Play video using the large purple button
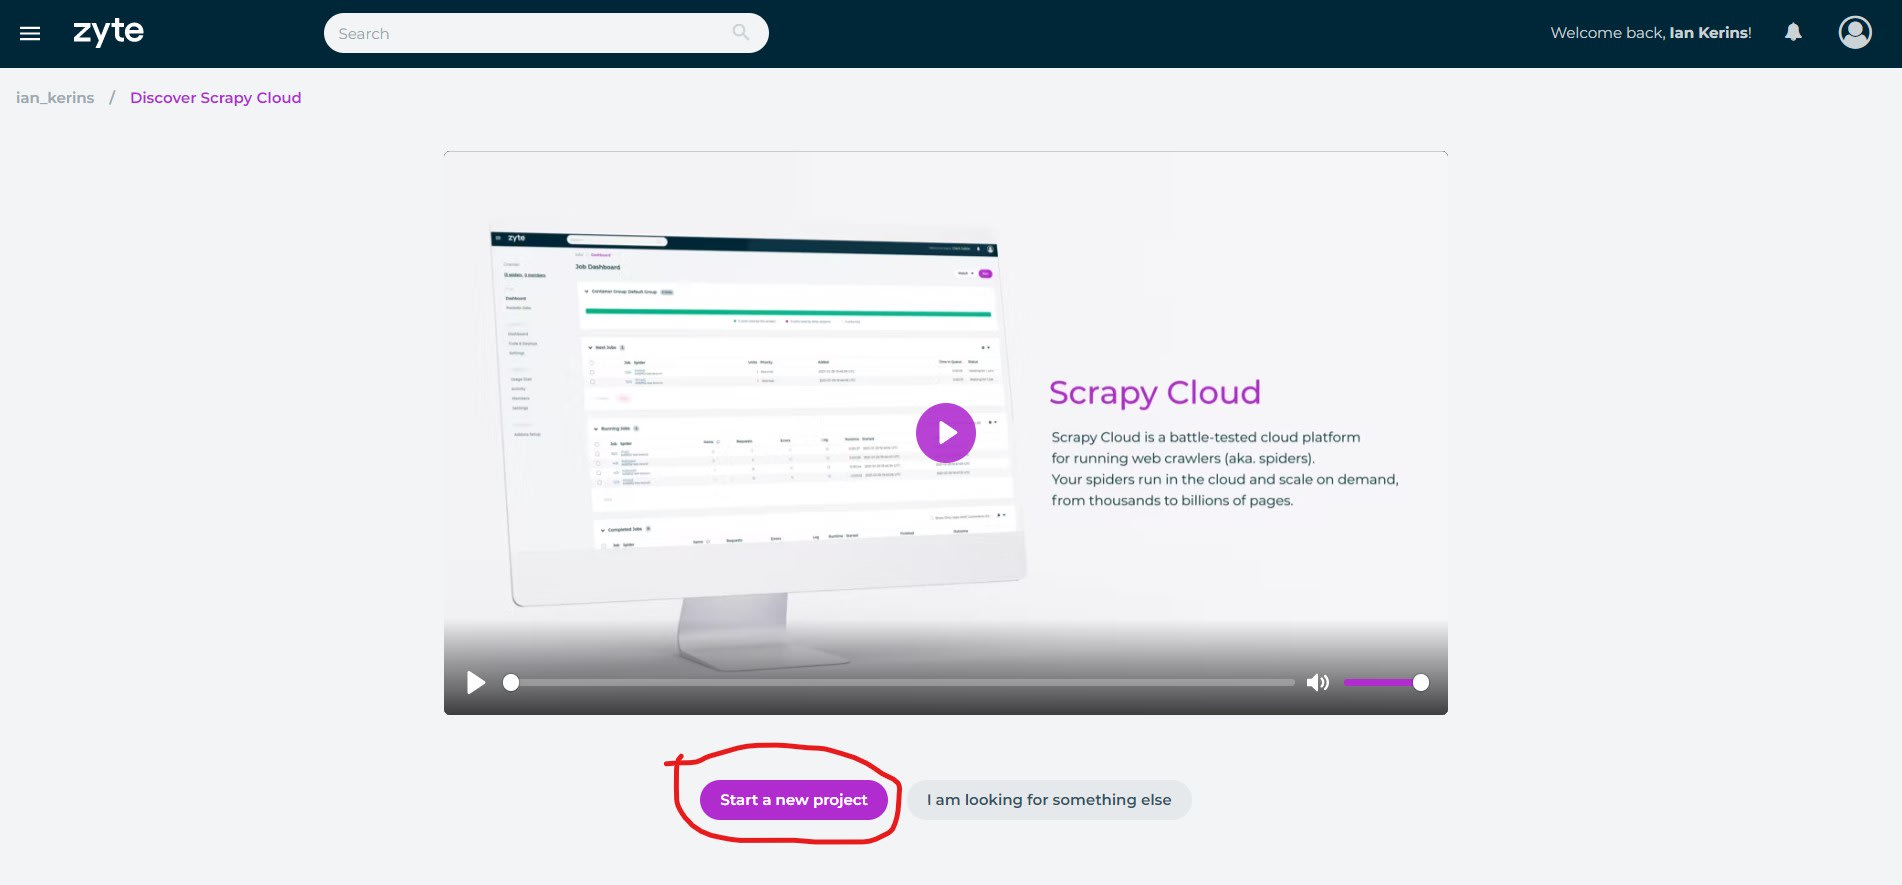Screen dimensions: 1902x885 945,433
